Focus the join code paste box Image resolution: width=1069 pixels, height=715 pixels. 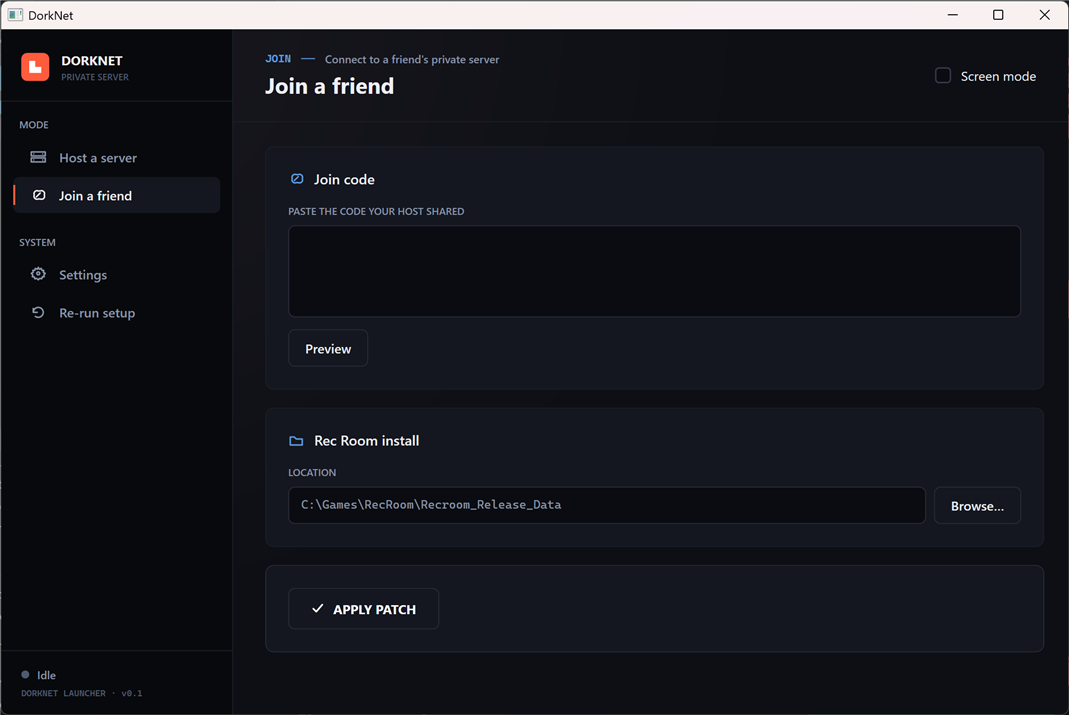(654, 271)
